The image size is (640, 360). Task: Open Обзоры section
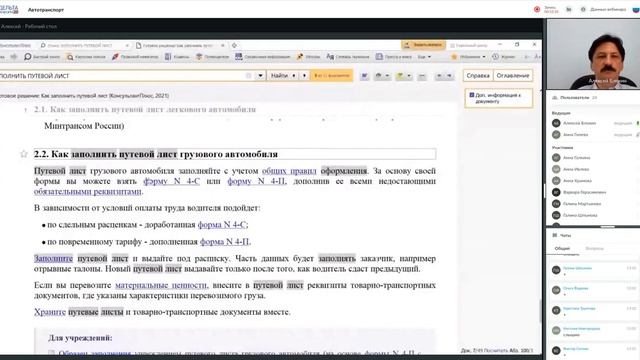click(308, 57)
